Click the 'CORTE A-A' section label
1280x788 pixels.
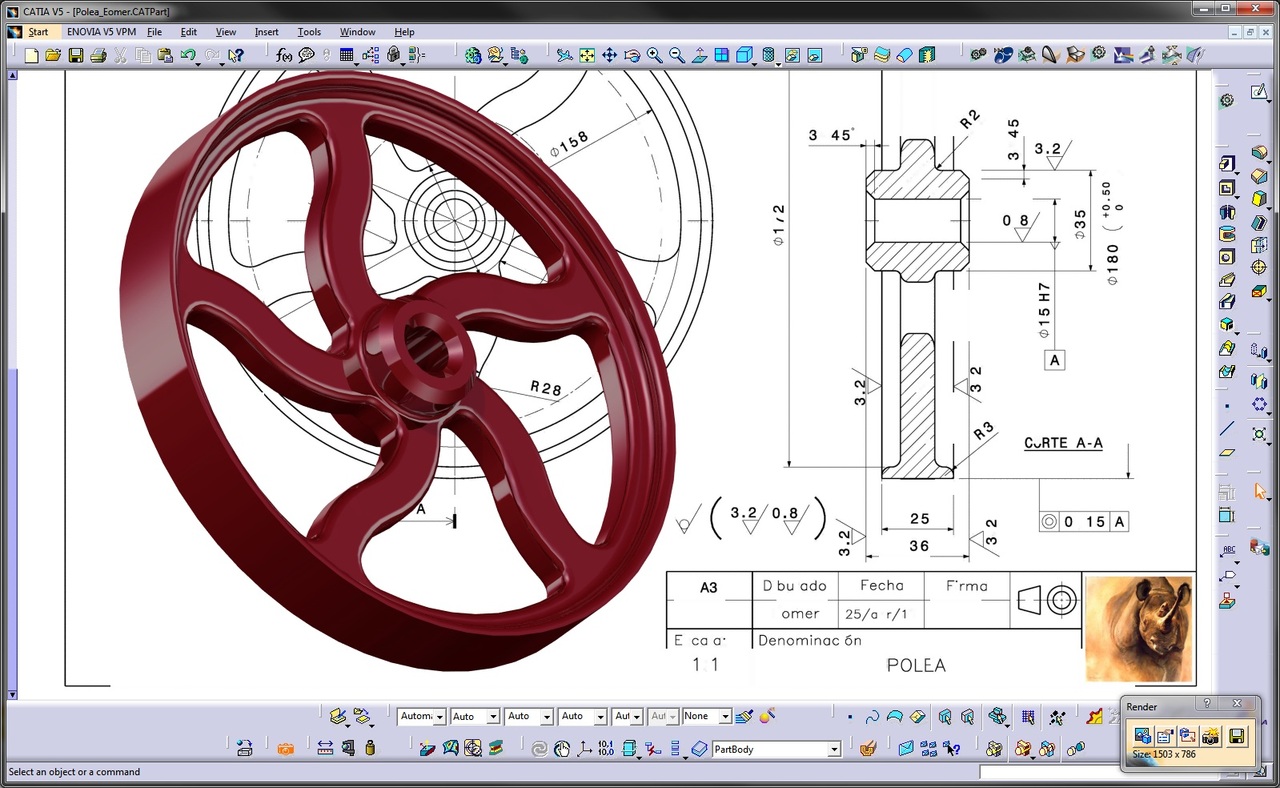tap(1063, 443)
